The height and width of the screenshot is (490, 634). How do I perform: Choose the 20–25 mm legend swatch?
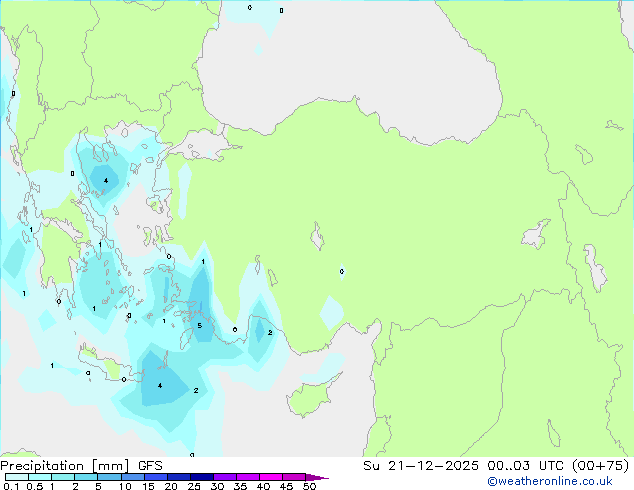coord(179,477)
